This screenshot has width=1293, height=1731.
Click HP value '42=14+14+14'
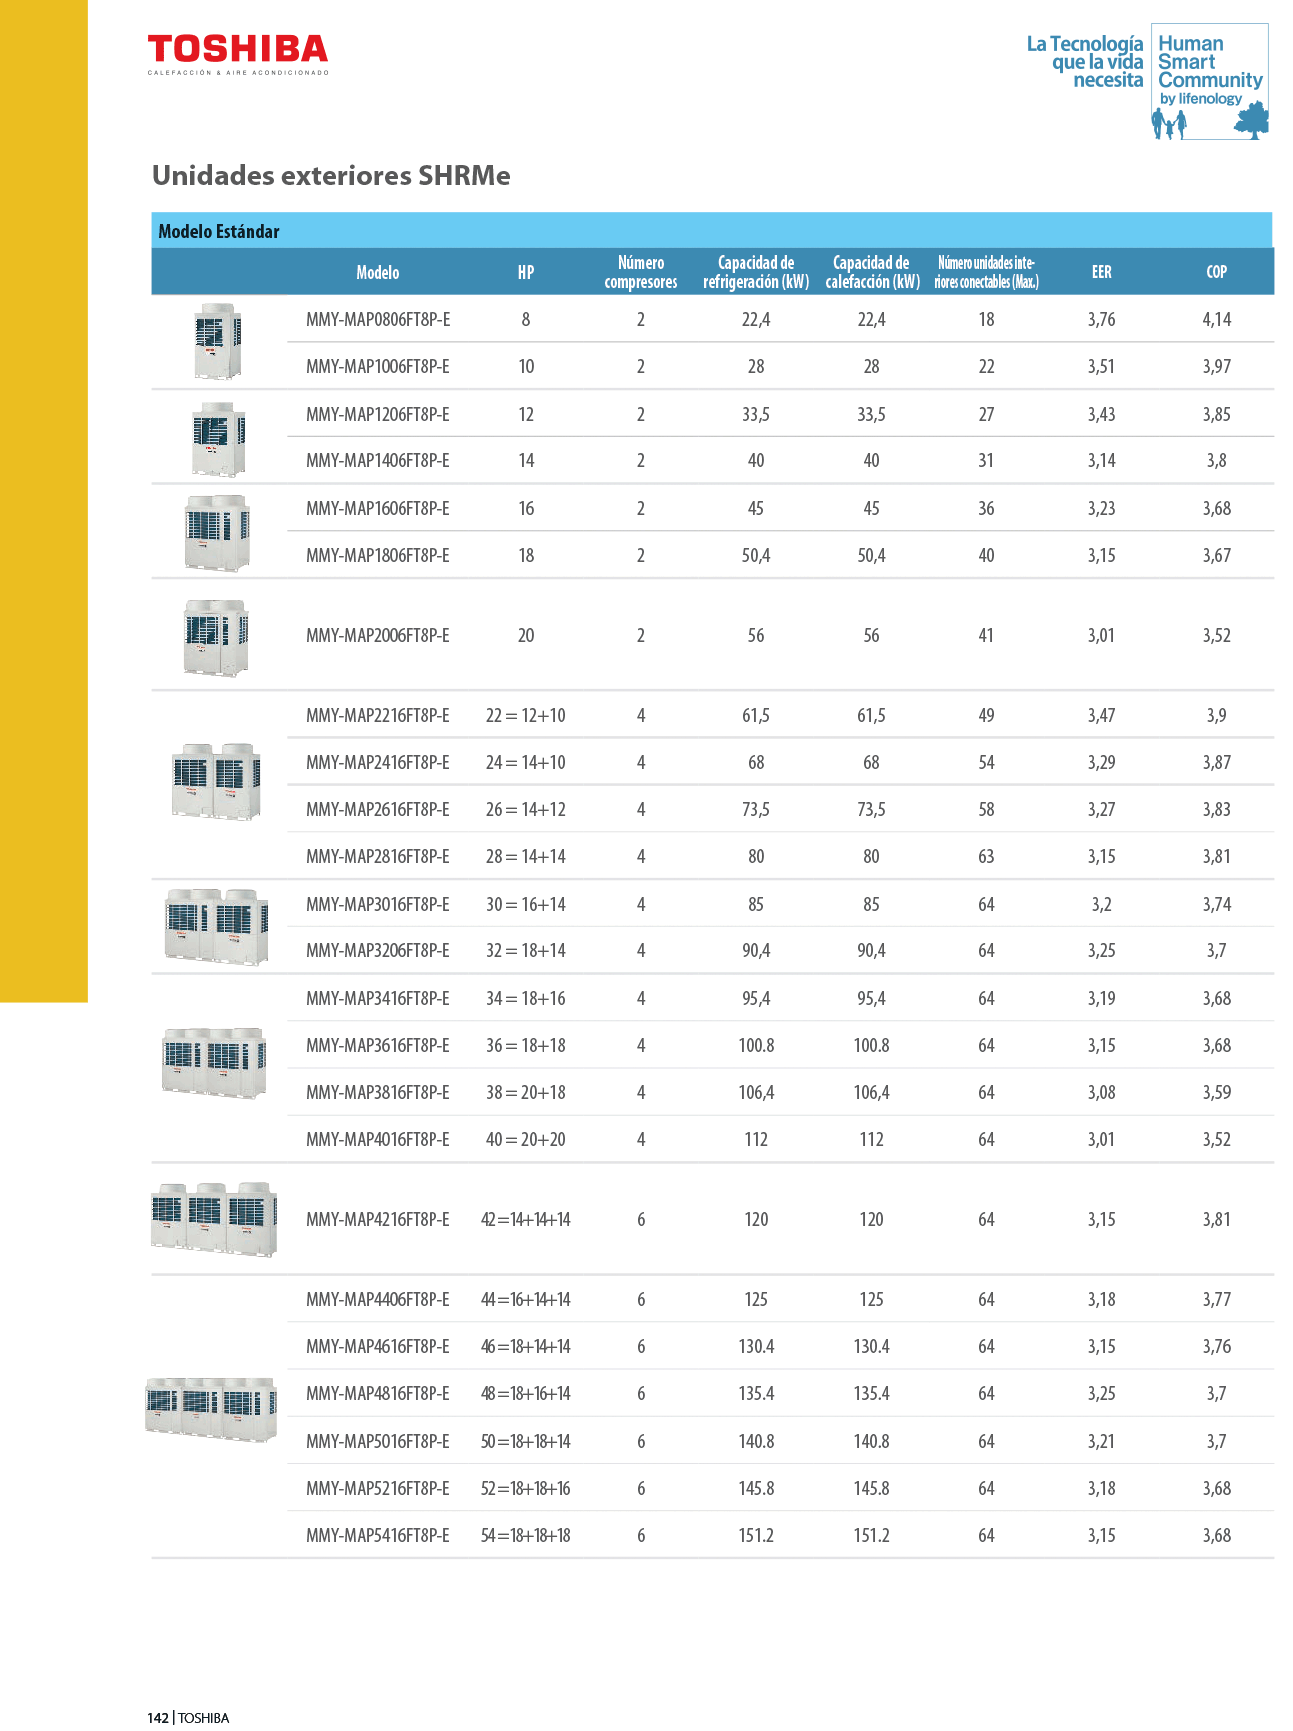pos(526,1220)
